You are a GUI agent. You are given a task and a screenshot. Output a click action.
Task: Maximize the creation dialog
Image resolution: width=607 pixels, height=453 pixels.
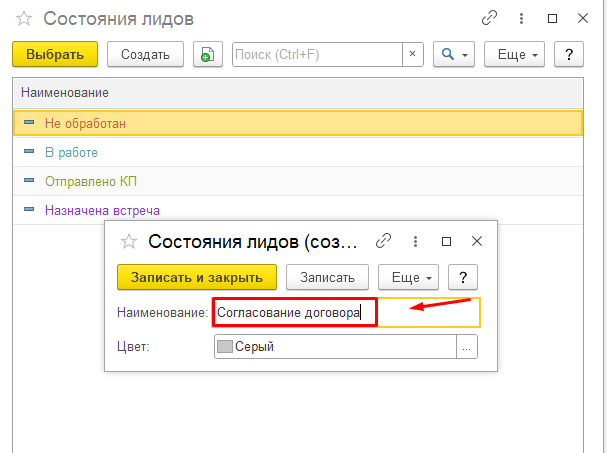pyautogui.click(x=446, y=241)
